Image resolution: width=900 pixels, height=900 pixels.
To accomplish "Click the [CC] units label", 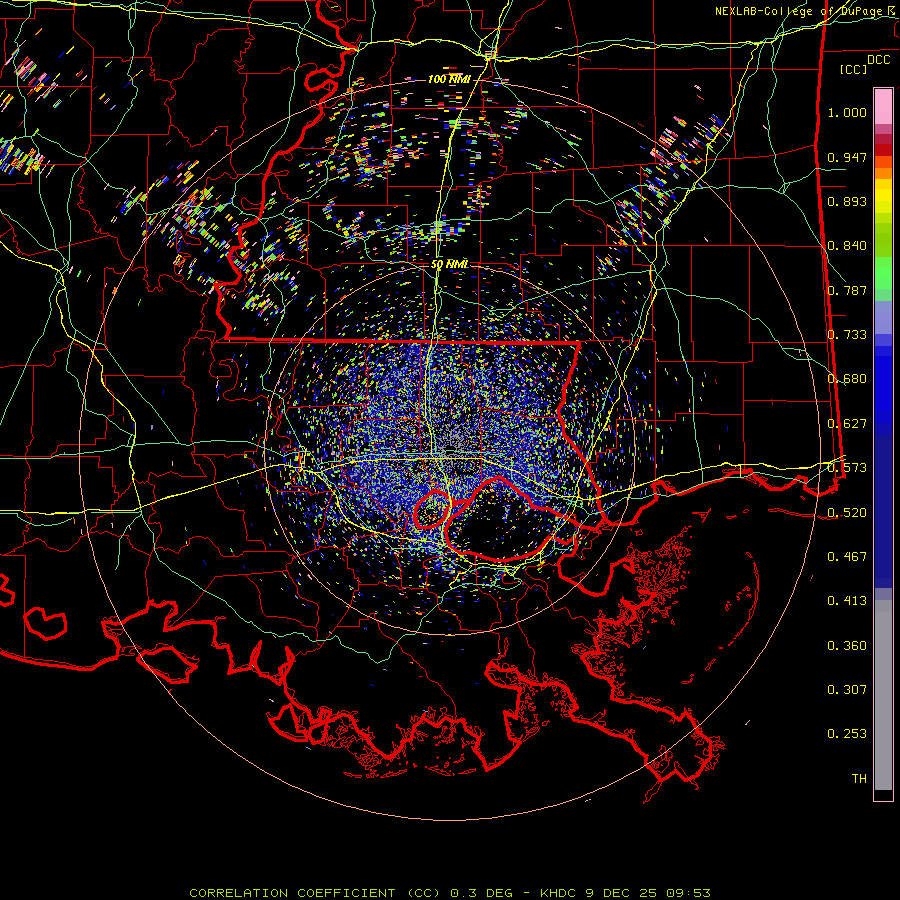I will (854, 69).
